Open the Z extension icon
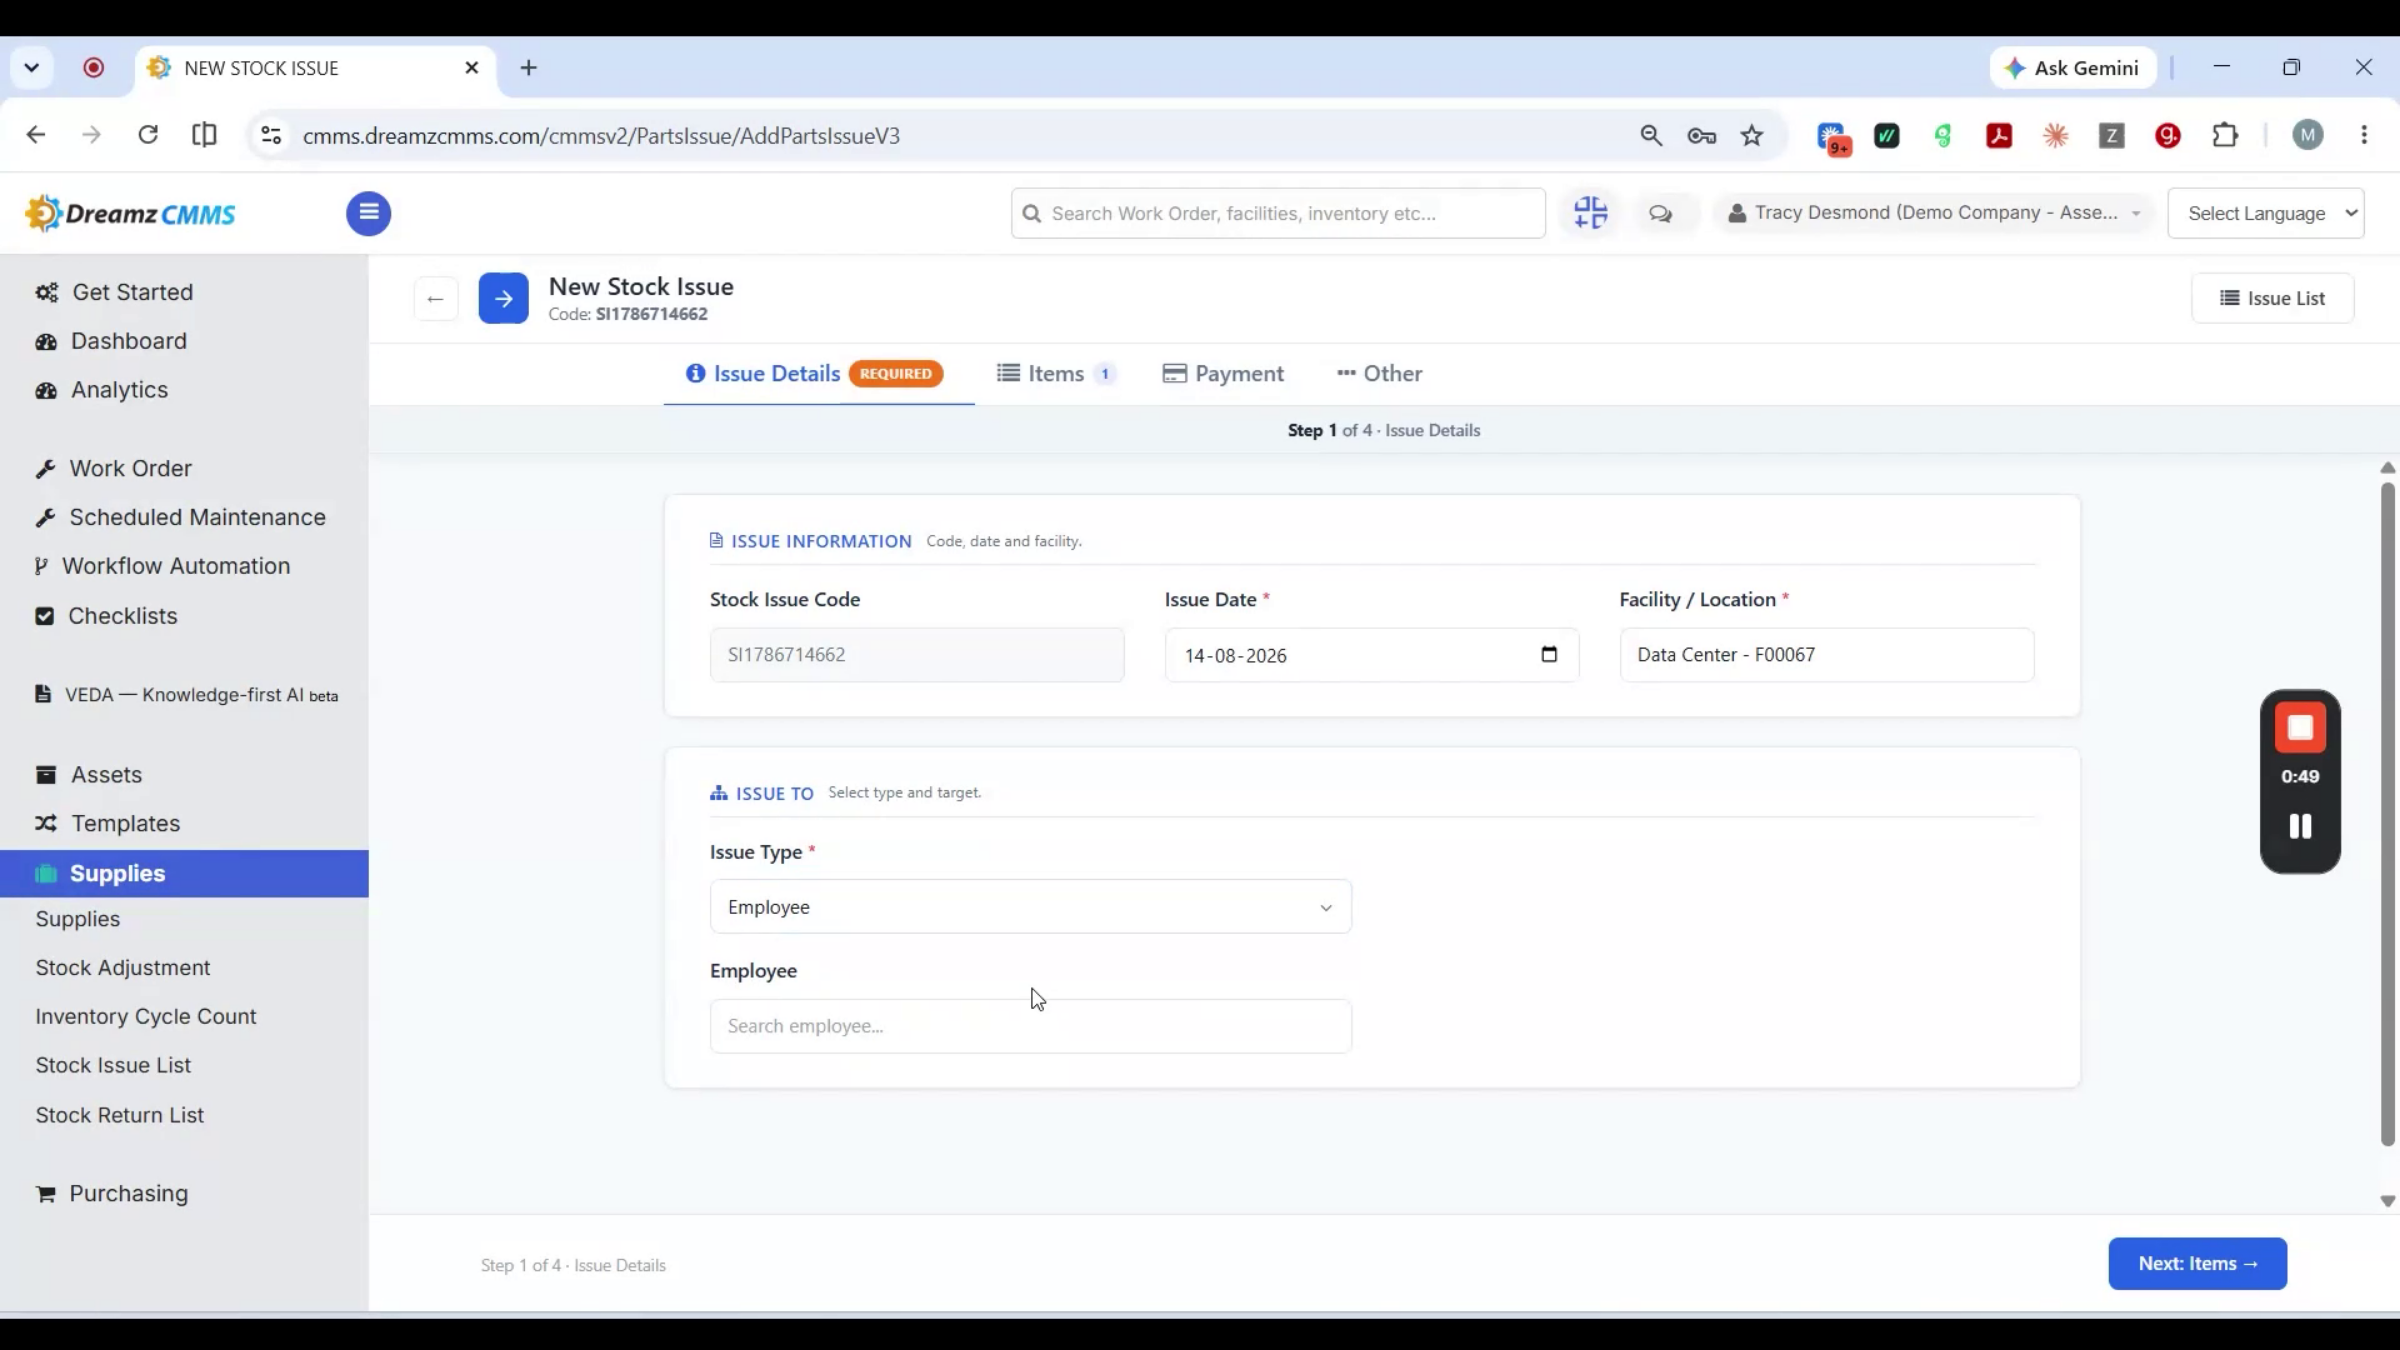2400x1350 pixels. [x=2111, y=135]
